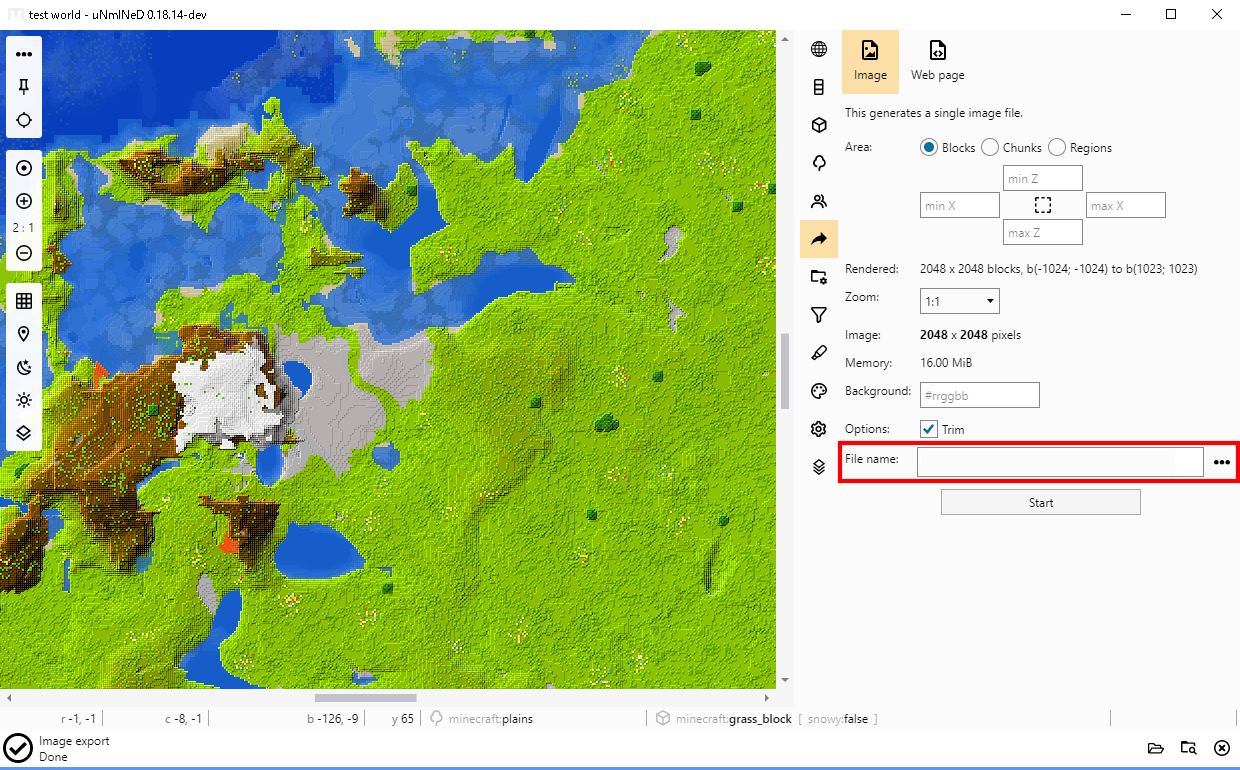Open the players icon in sidebar
The width and height of the screenshot is (1240, 770).
pos(819,201)
